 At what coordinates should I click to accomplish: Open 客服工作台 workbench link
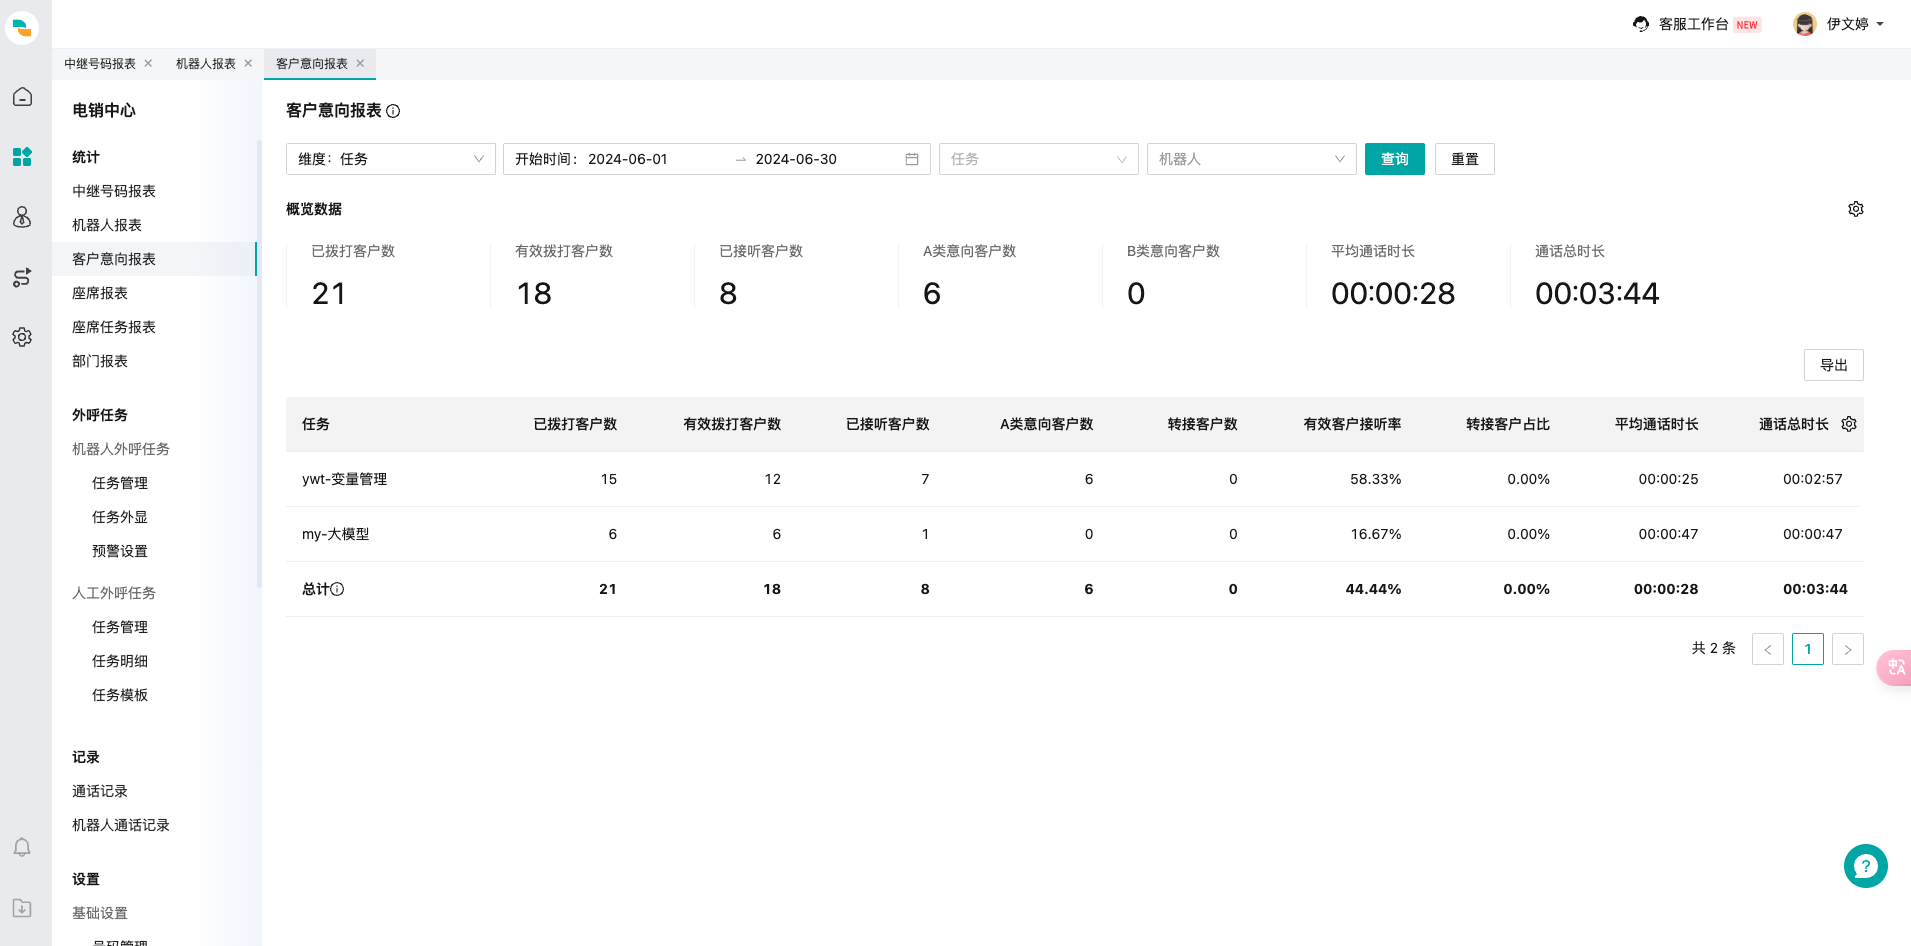pyautogui.click(x=1694, y=24)
